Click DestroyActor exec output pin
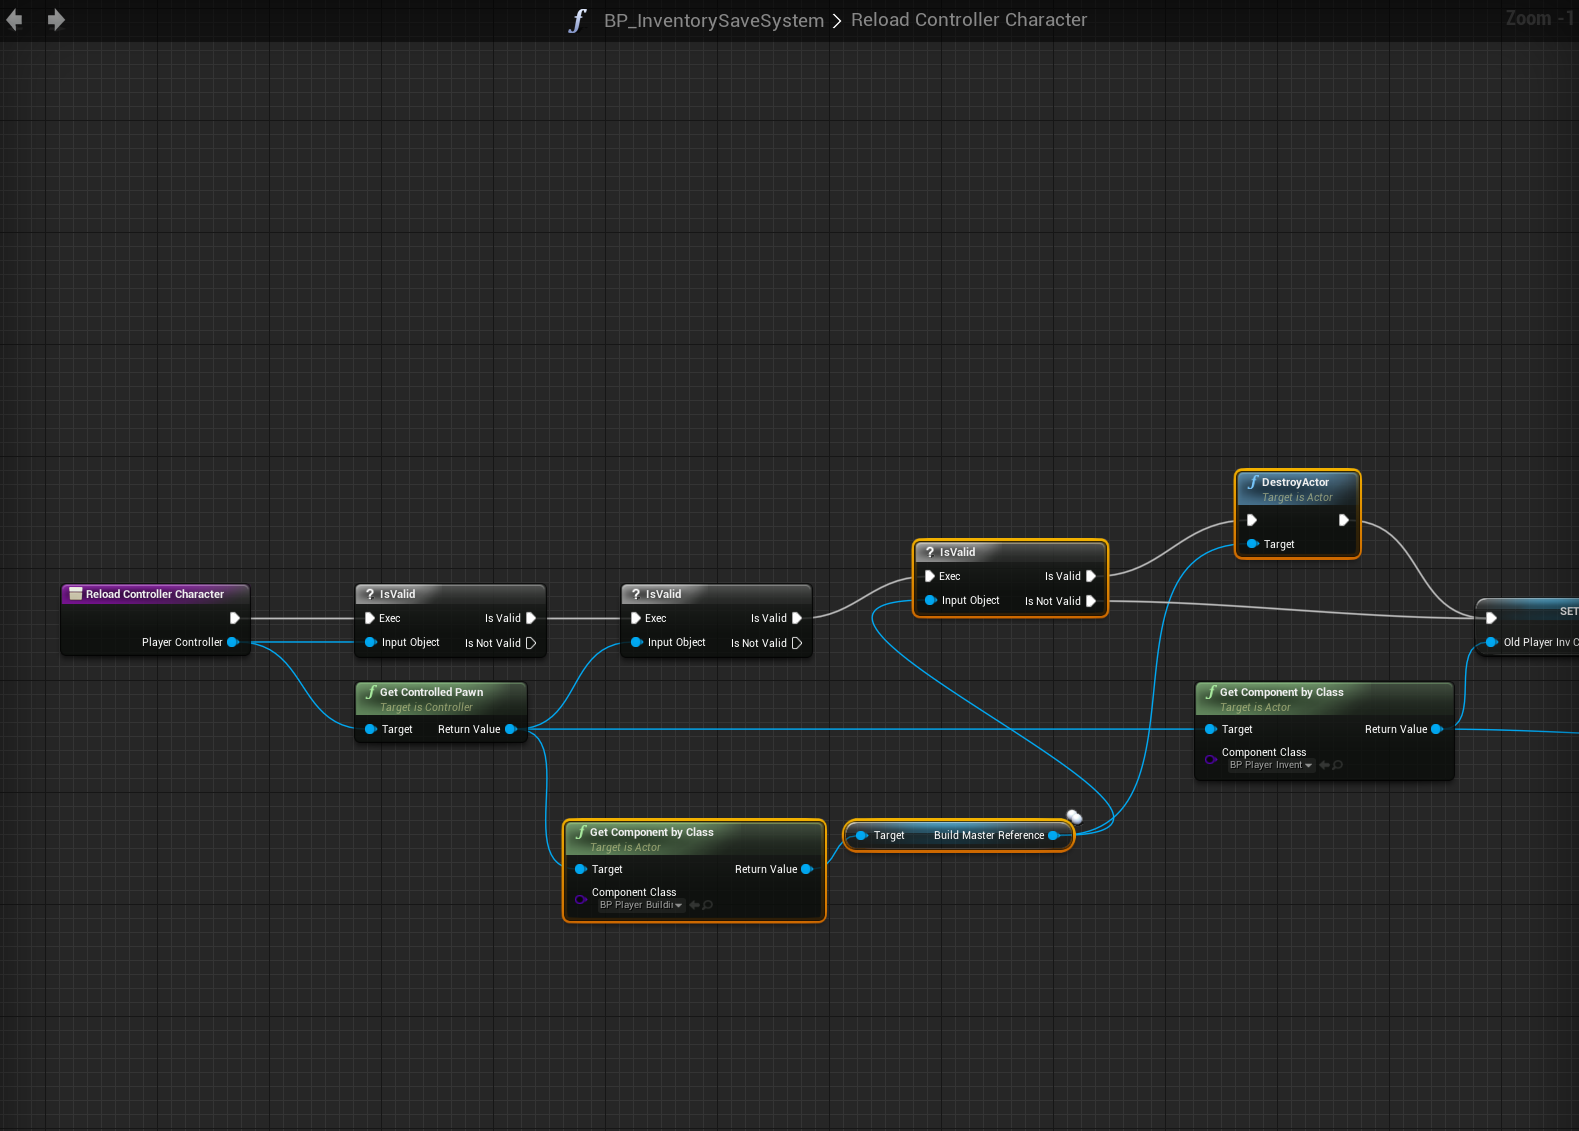Screen dimensions: 1579x1131 (1343, 520)
